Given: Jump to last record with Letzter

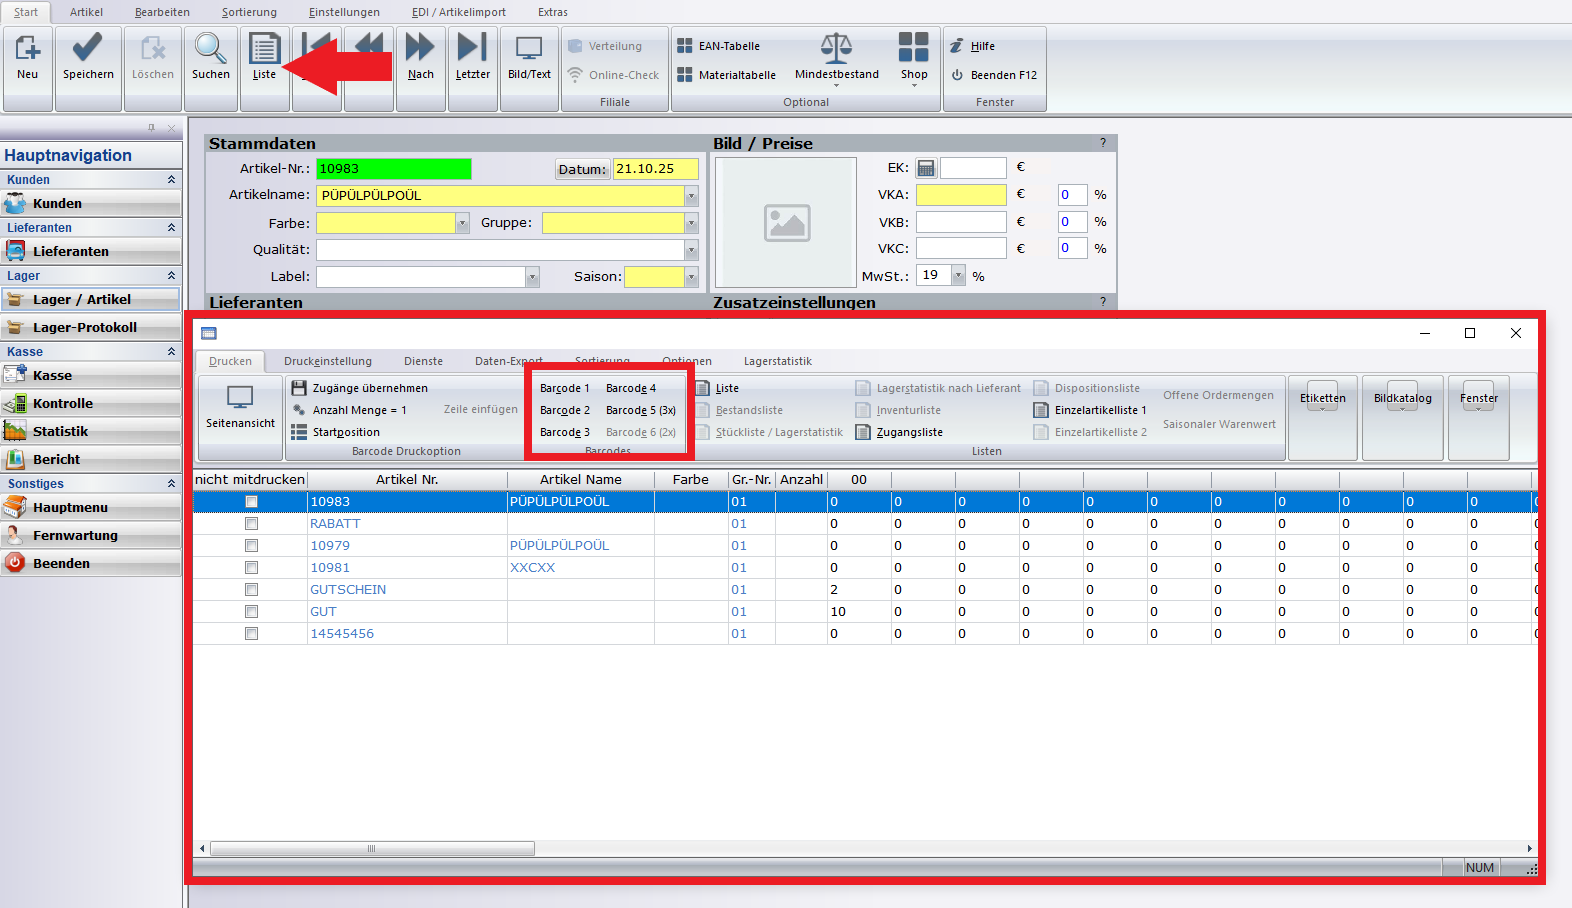Looking at the screenshot, I should coord(472,49).
